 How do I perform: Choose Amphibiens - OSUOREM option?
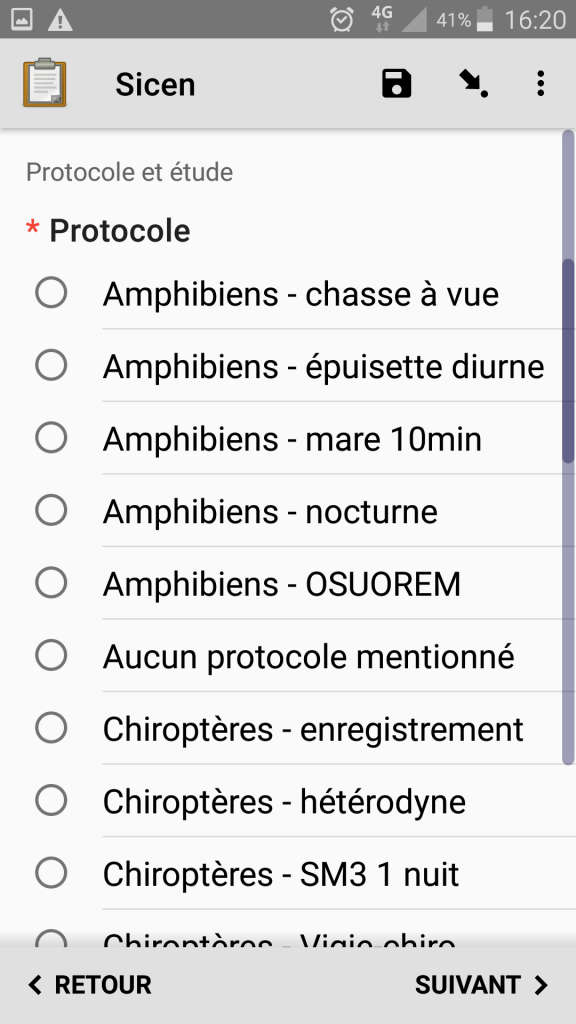[287, 583]
